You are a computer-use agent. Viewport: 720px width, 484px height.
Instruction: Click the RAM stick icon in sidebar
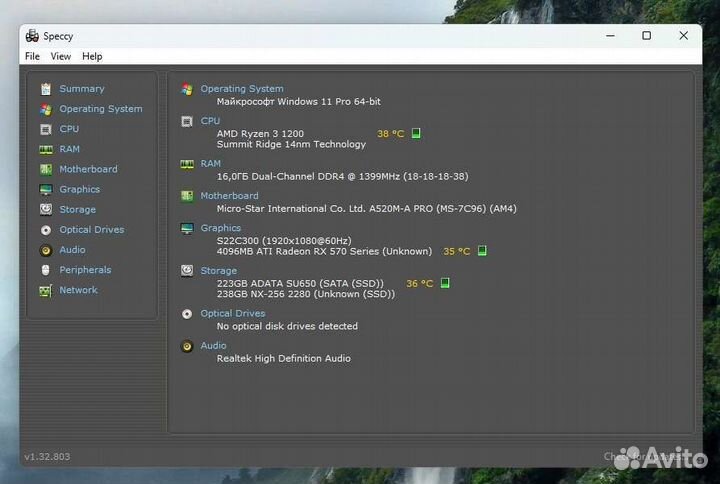pyautogui.click(x=46, y=149)
